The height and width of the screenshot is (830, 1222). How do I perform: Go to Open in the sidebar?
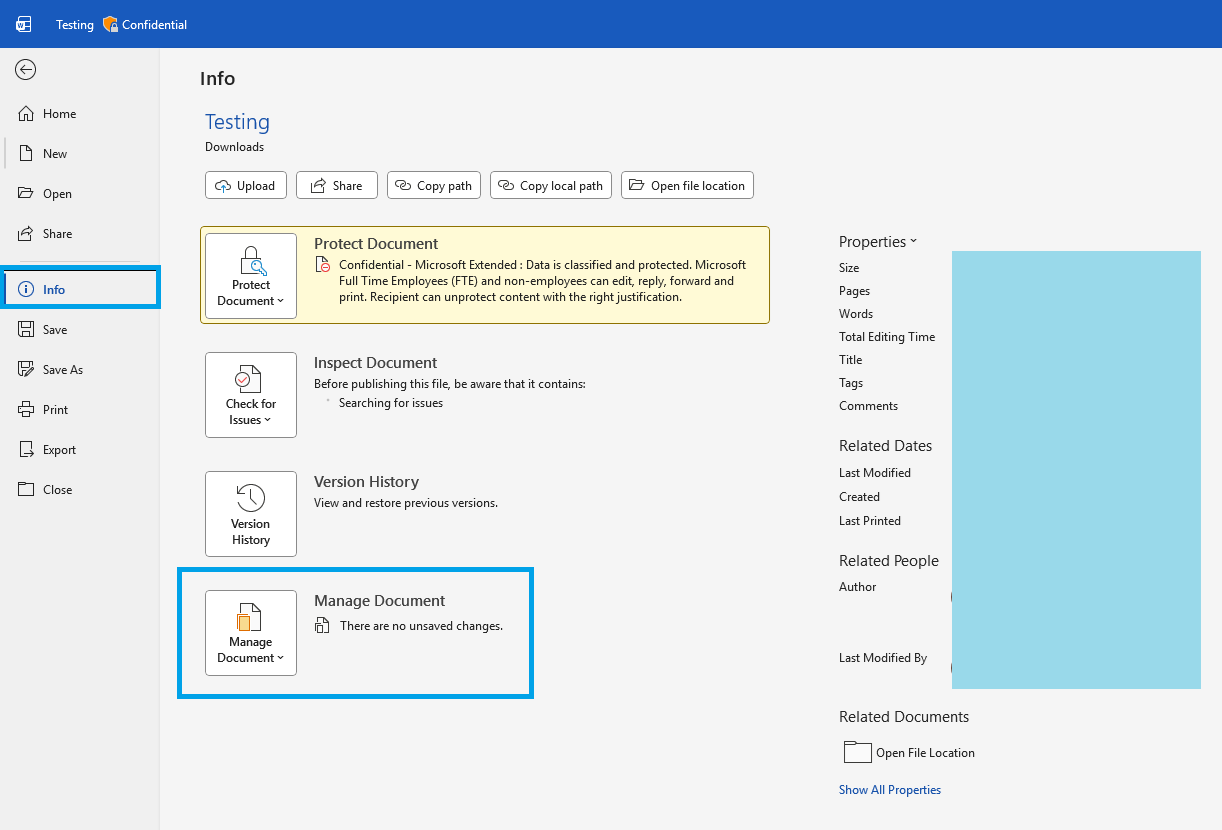pos(80,194)
